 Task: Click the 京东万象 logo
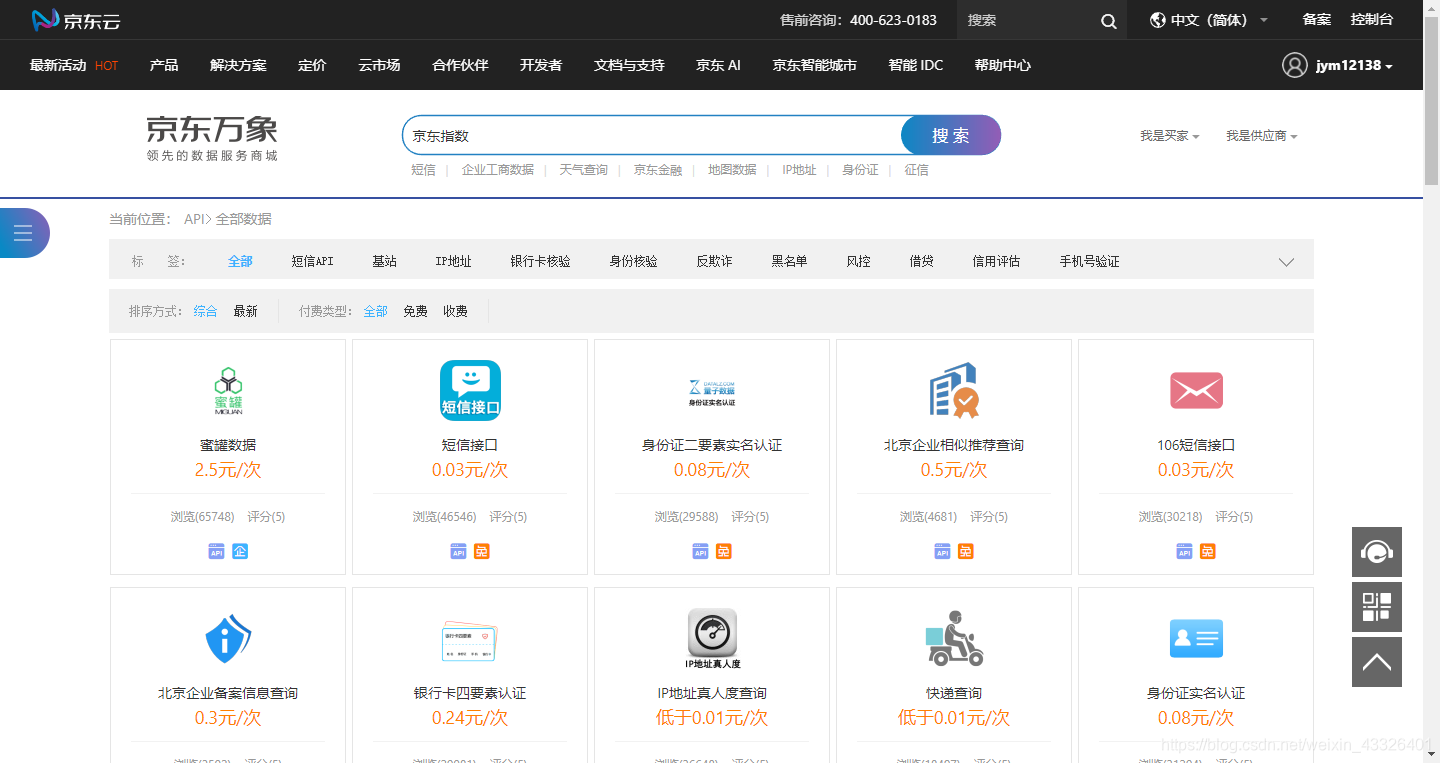click(x=212, y=137)
